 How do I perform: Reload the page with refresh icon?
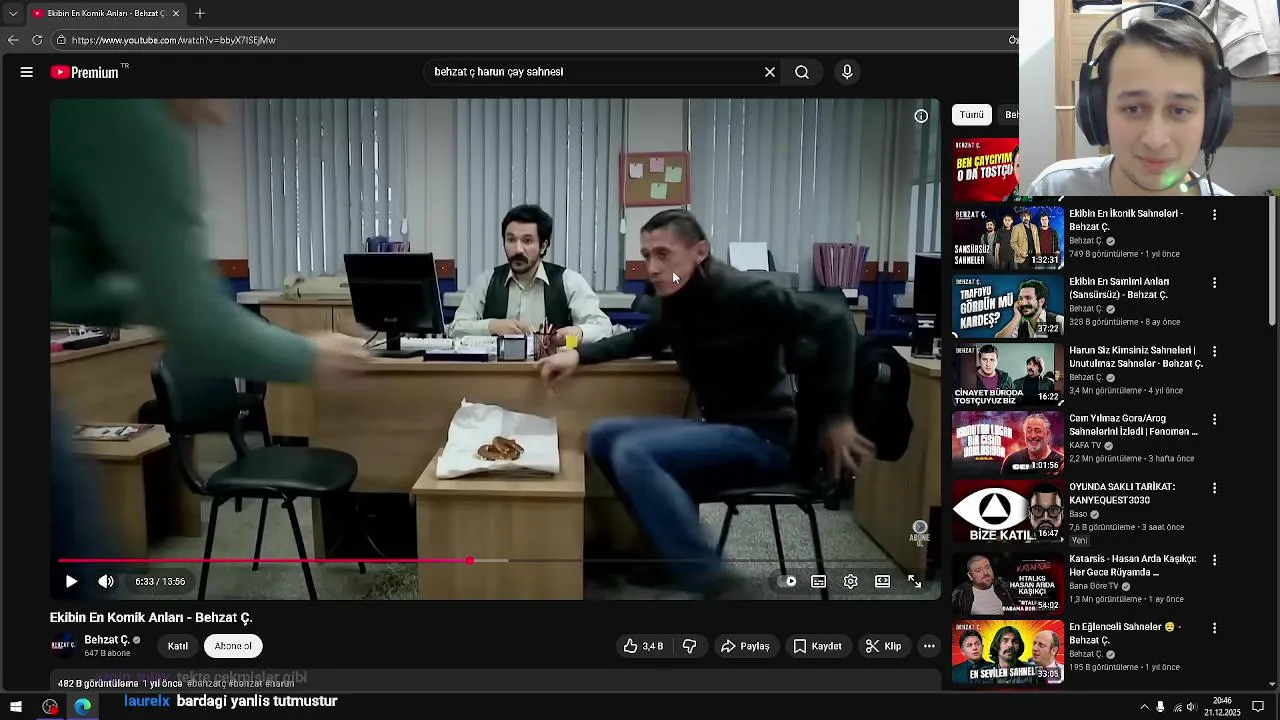37,40
